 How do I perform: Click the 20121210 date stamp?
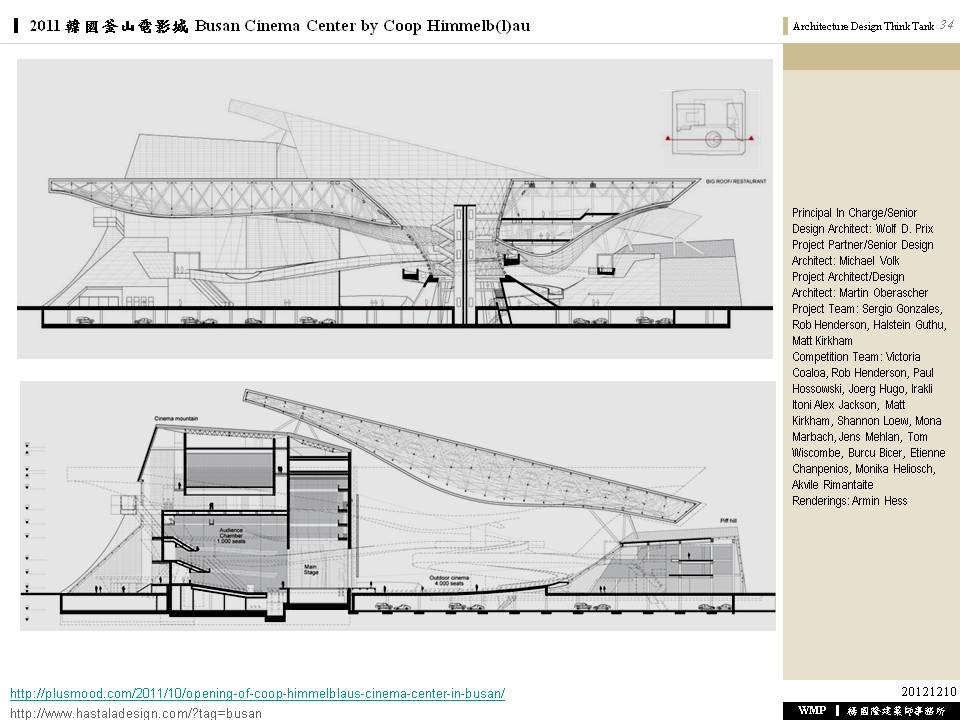coord(929,692)
